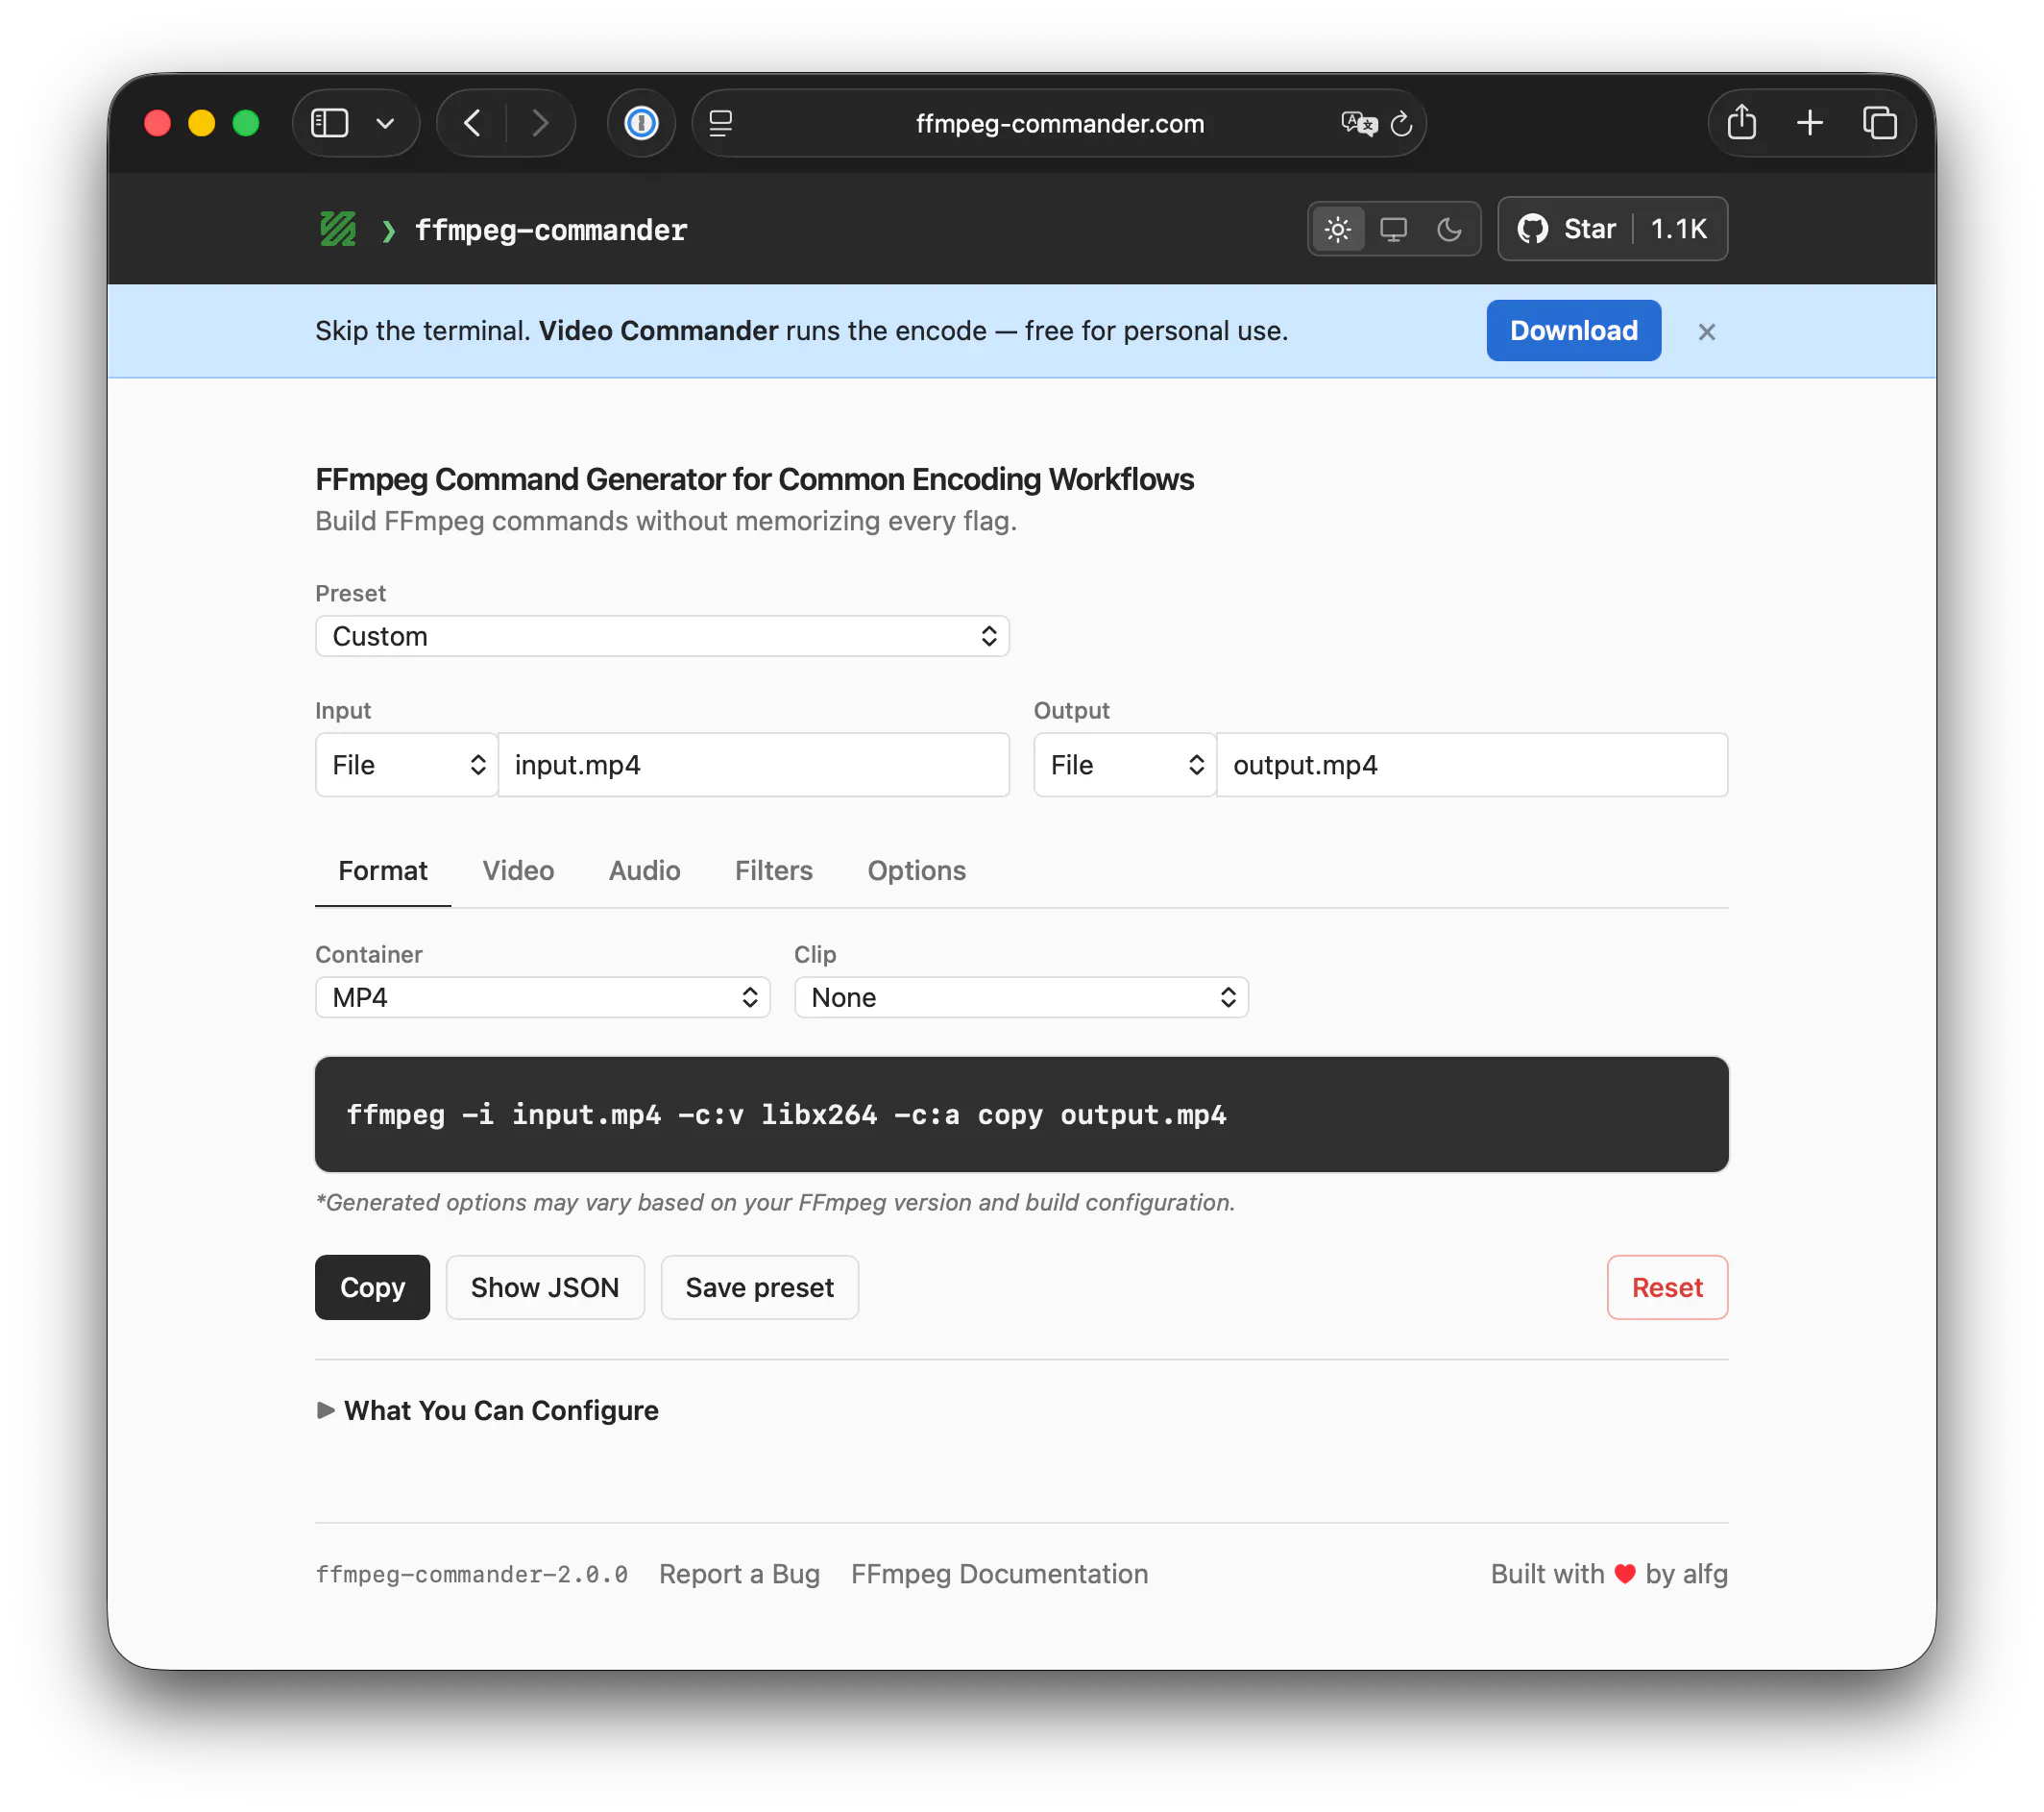This screenshot has width=2044, height=1812.
Task: Switch to dark theme moon icon
Action: point(1449,229)
